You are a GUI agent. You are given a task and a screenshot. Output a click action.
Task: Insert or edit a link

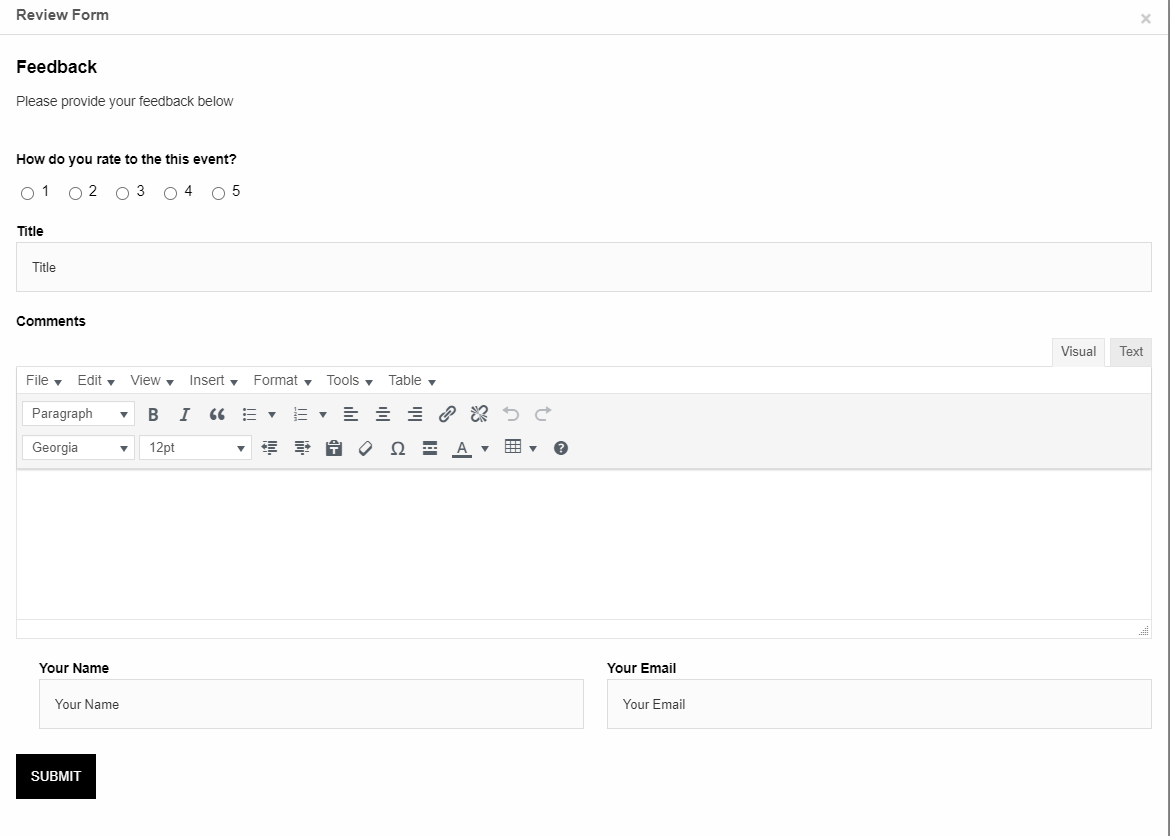pos(447,414)
